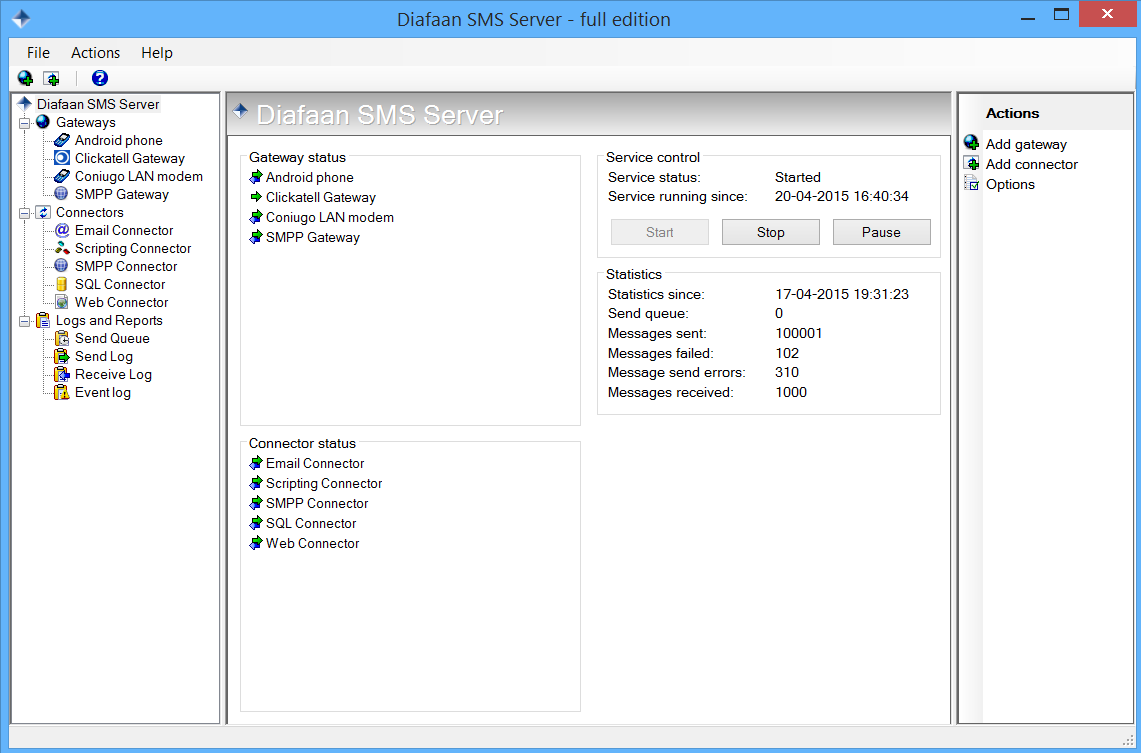Click the Receive Log icon in tree
Screen dimensions: 1141x753
coord(62,375)
